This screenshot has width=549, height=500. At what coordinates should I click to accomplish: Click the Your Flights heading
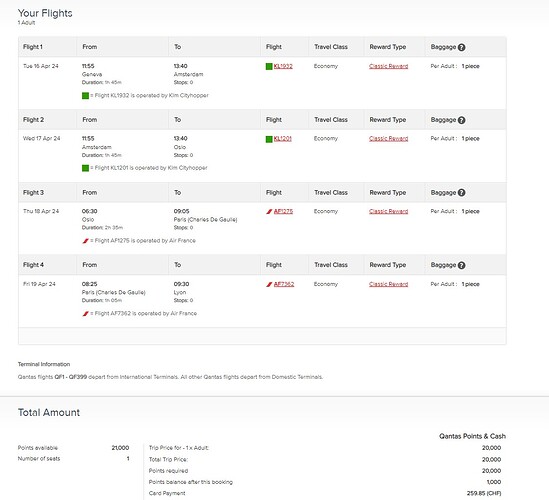pos(45,13)
